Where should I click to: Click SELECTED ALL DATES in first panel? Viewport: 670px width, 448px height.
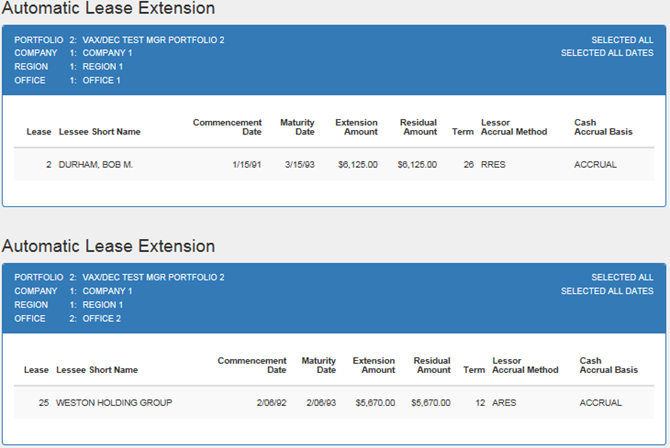point(607,53)
